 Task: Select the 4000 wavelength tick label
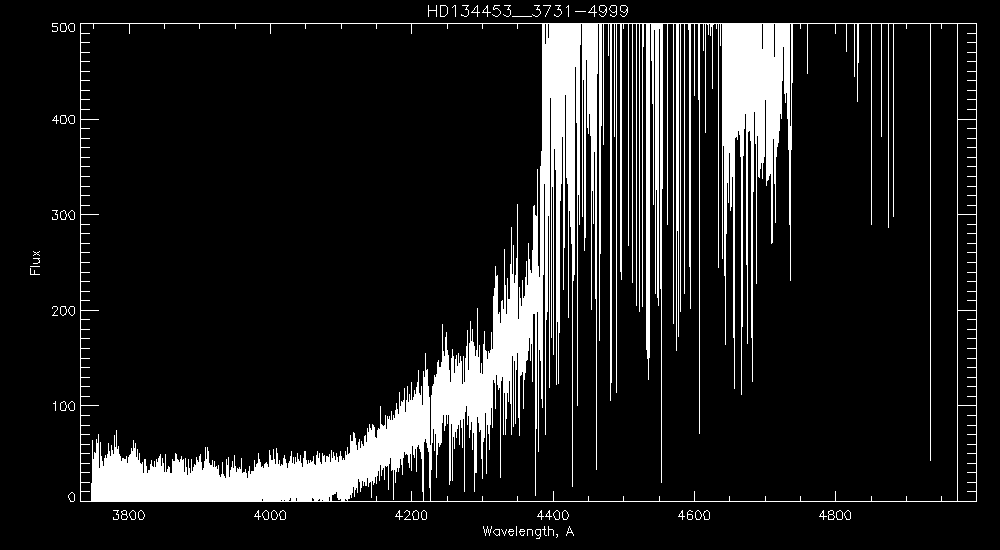pyautogui.click(x=270, y=516)
